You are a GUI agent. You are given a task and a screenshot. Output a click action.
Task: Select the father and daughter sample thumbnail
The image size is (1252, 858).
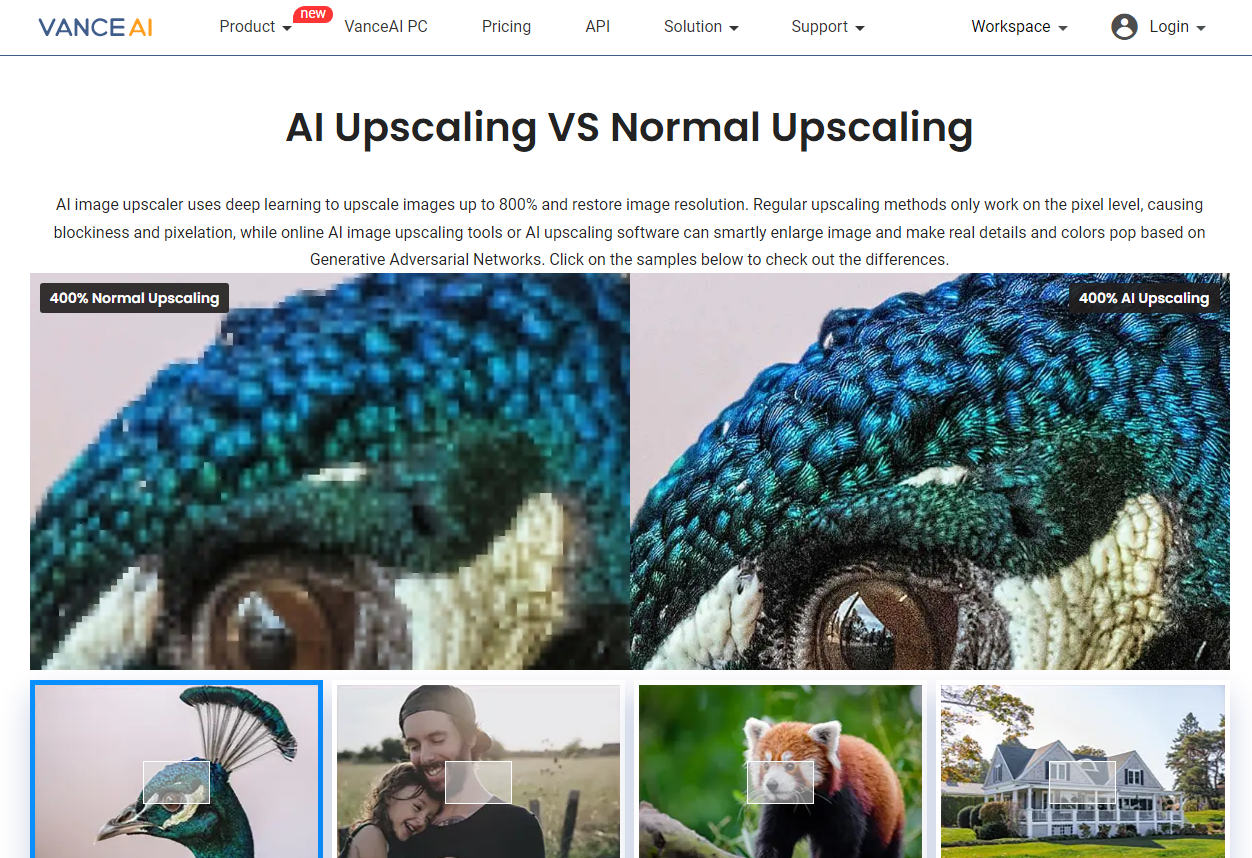pyautogui.click(x=479, y=771)
